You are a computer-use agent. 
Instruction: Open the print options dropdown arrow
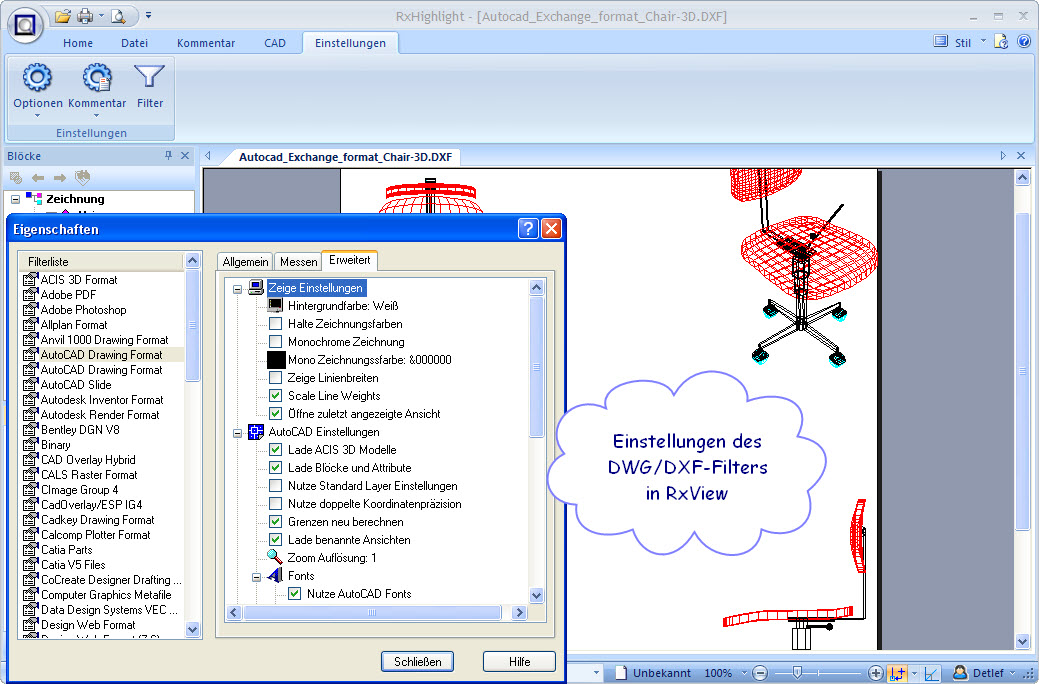[101, 15]
